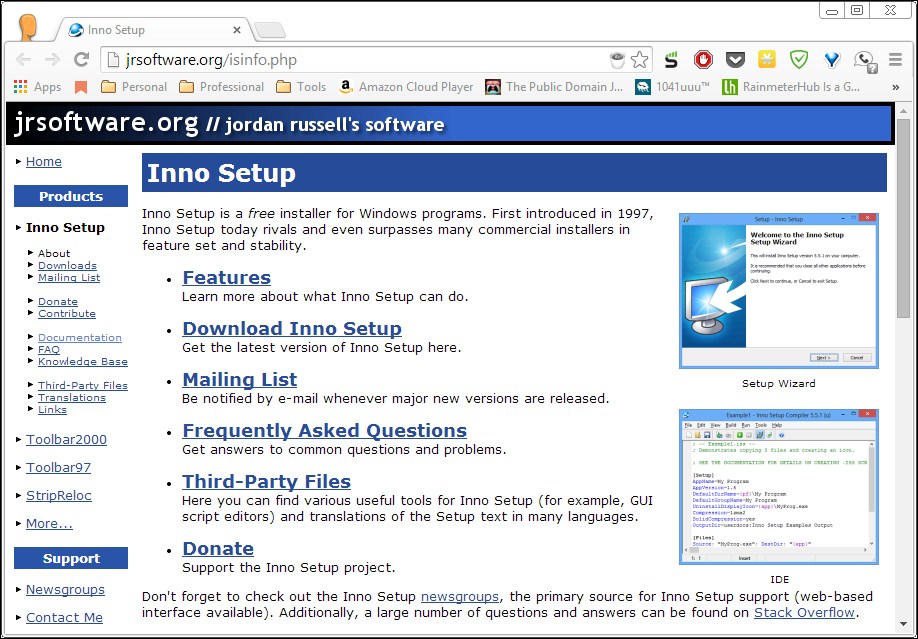Screen dimensions: 918x639
Task: Click the phone chat extension icon
Action: pos(864,60)
